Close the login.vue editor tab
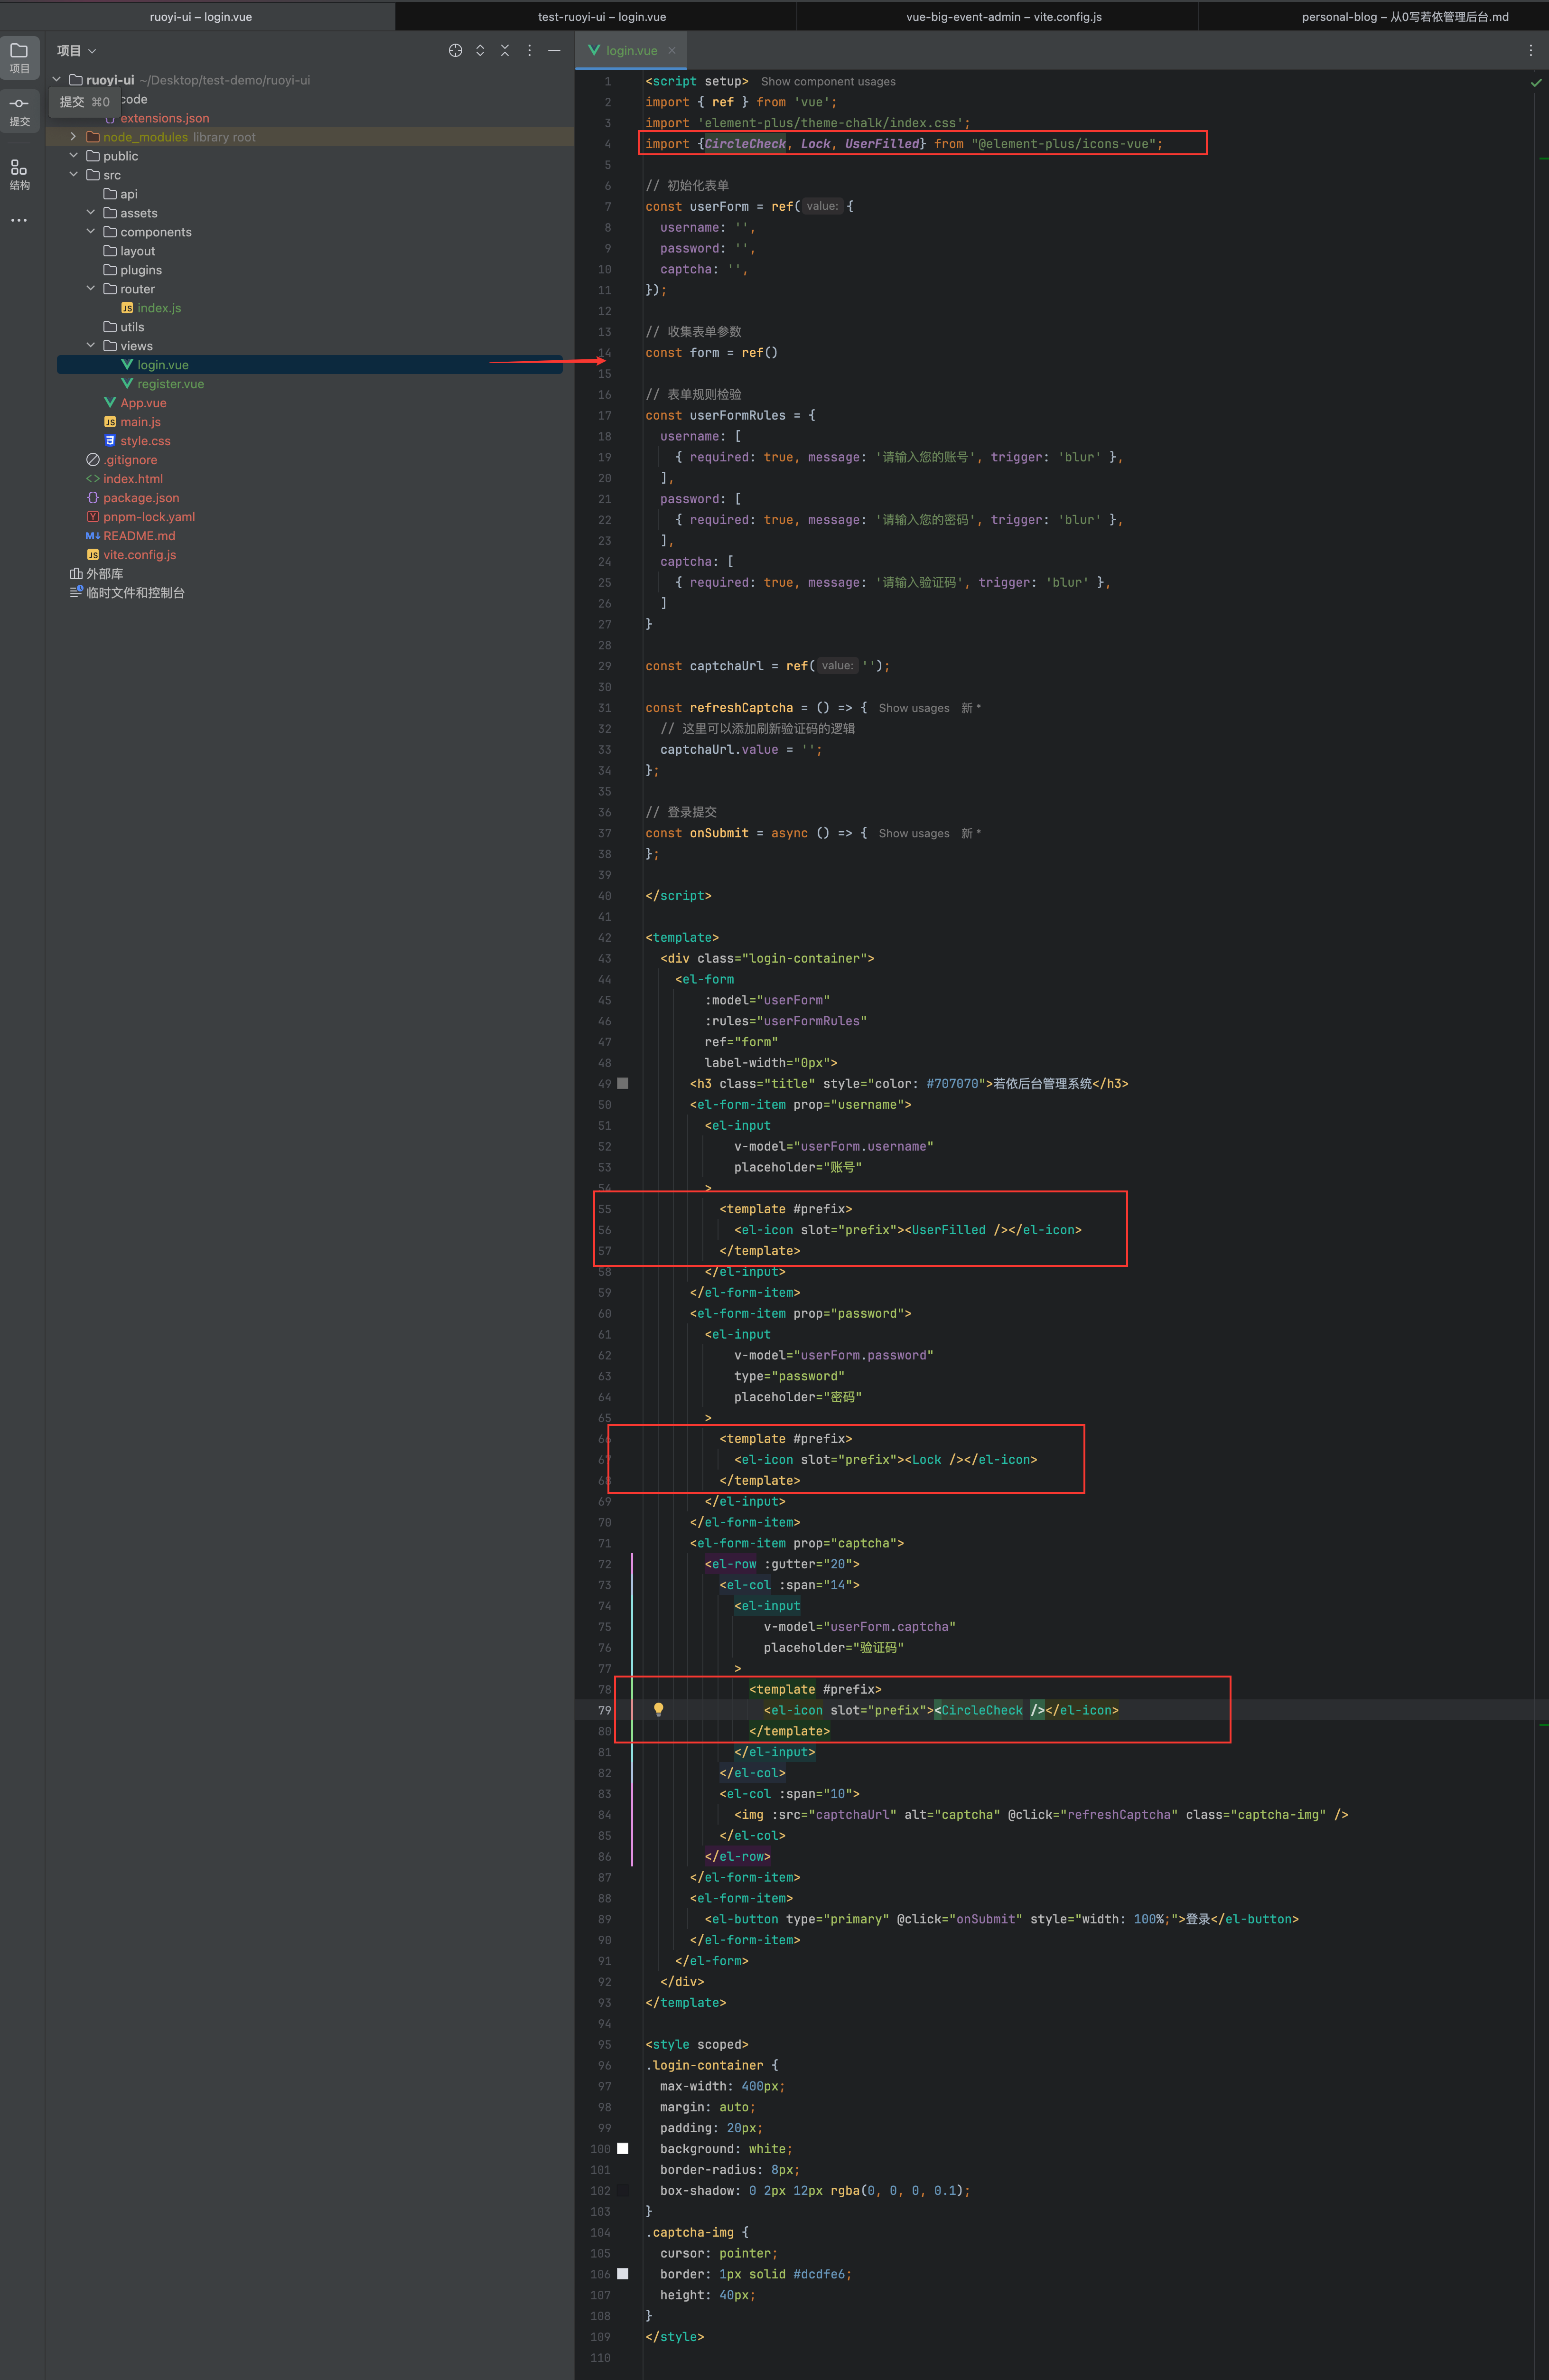This screenshot has width=1549, height=2380. point(672,50)
